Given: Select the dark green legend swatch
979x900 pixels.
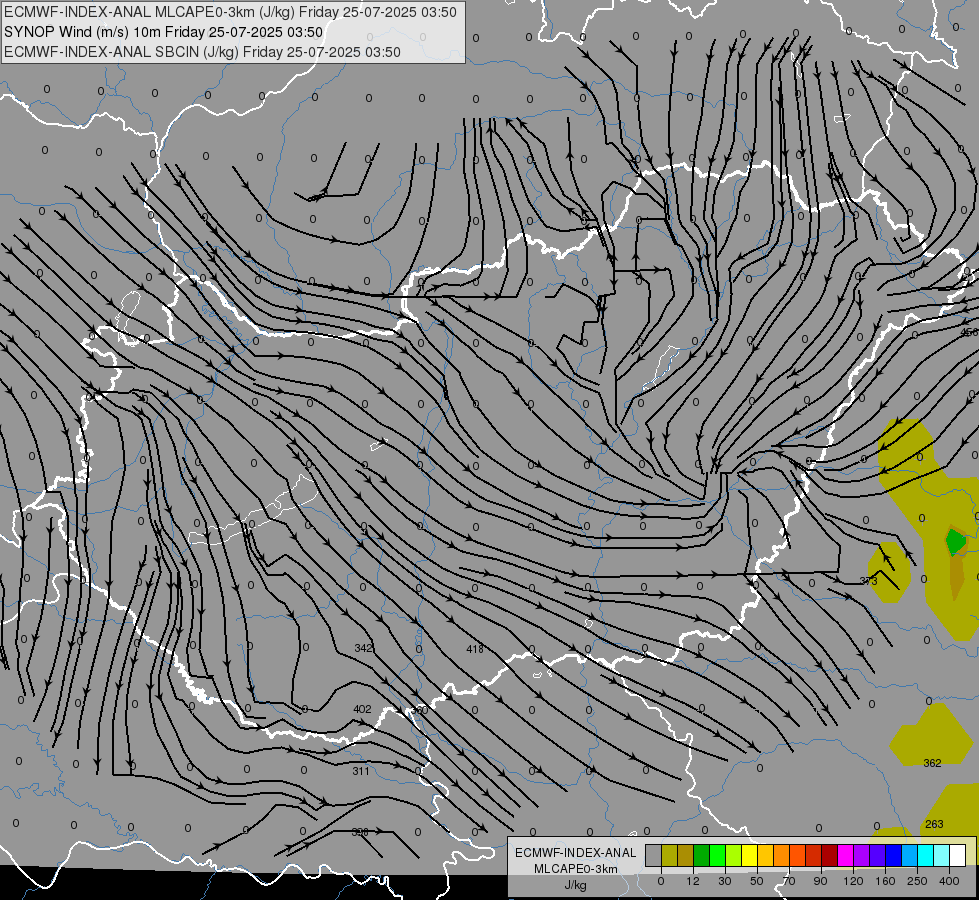Looking at the screenshot, I should pos(702,855).
